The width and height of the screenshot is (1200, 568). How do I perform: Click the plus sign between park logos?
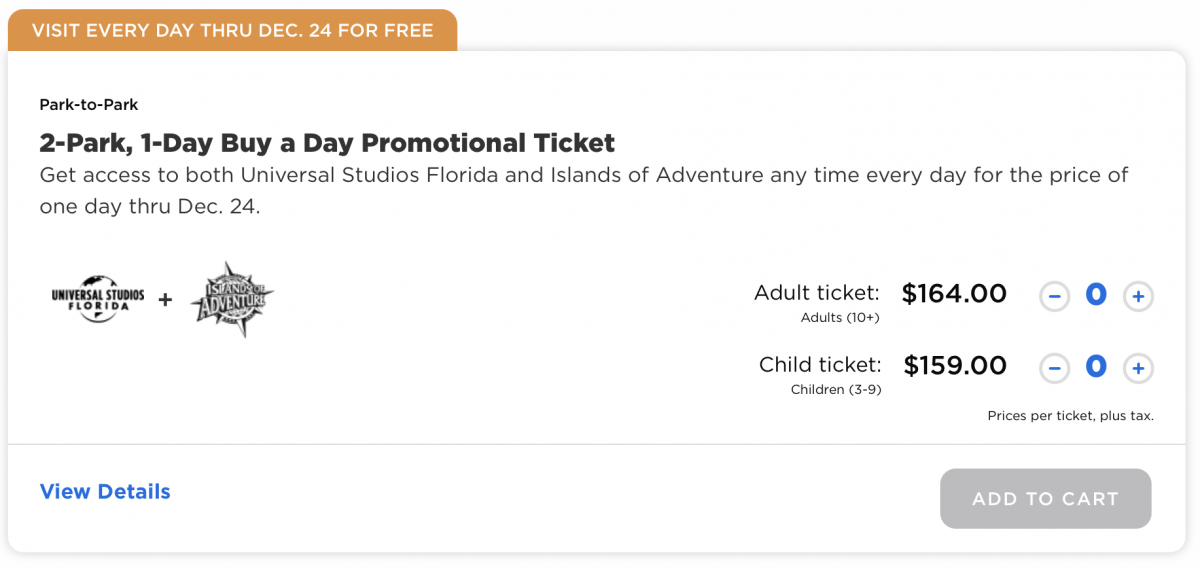(x=165, y=299)
